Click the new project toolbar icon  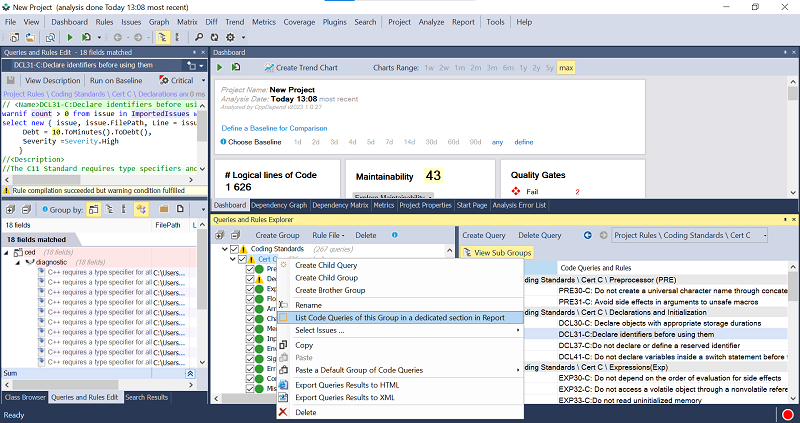14,37
